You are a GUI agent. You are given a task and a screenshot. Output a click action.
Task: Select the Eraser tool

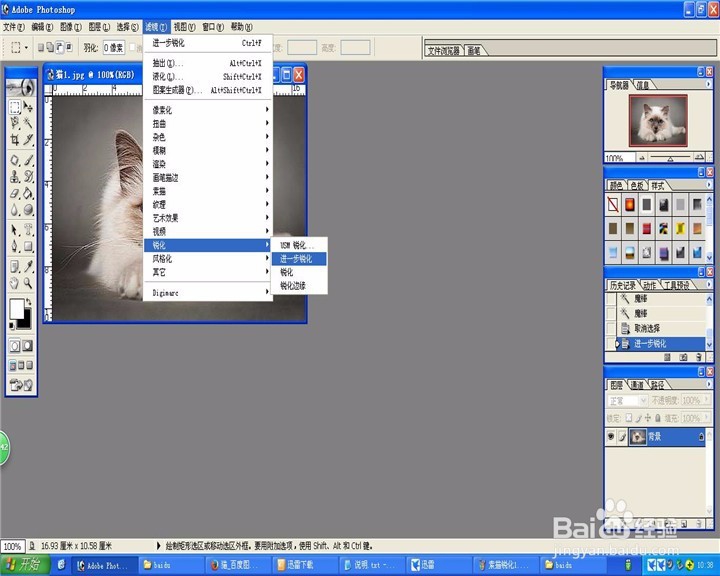[x=15, y=193]
